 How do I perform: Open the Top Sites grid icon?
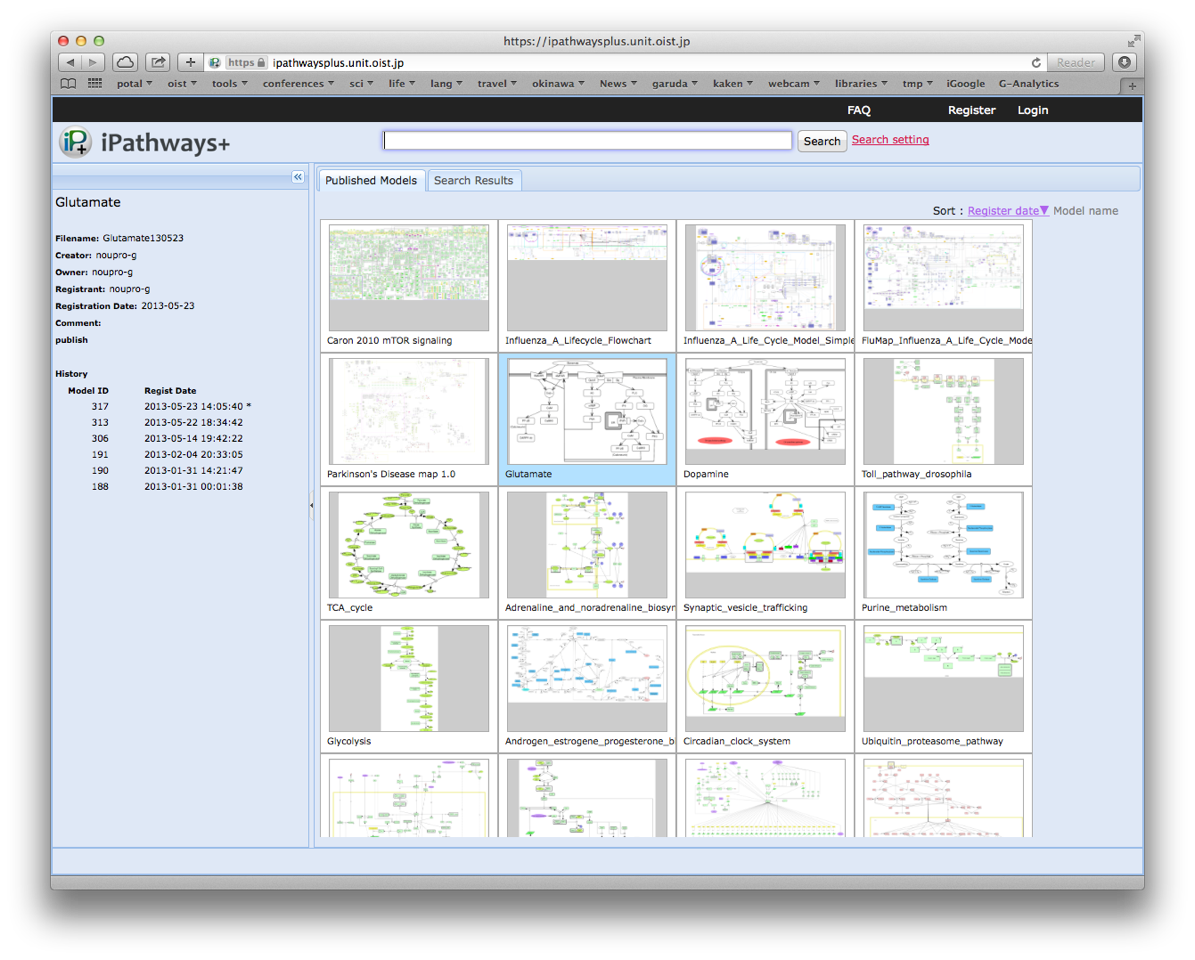95,84
